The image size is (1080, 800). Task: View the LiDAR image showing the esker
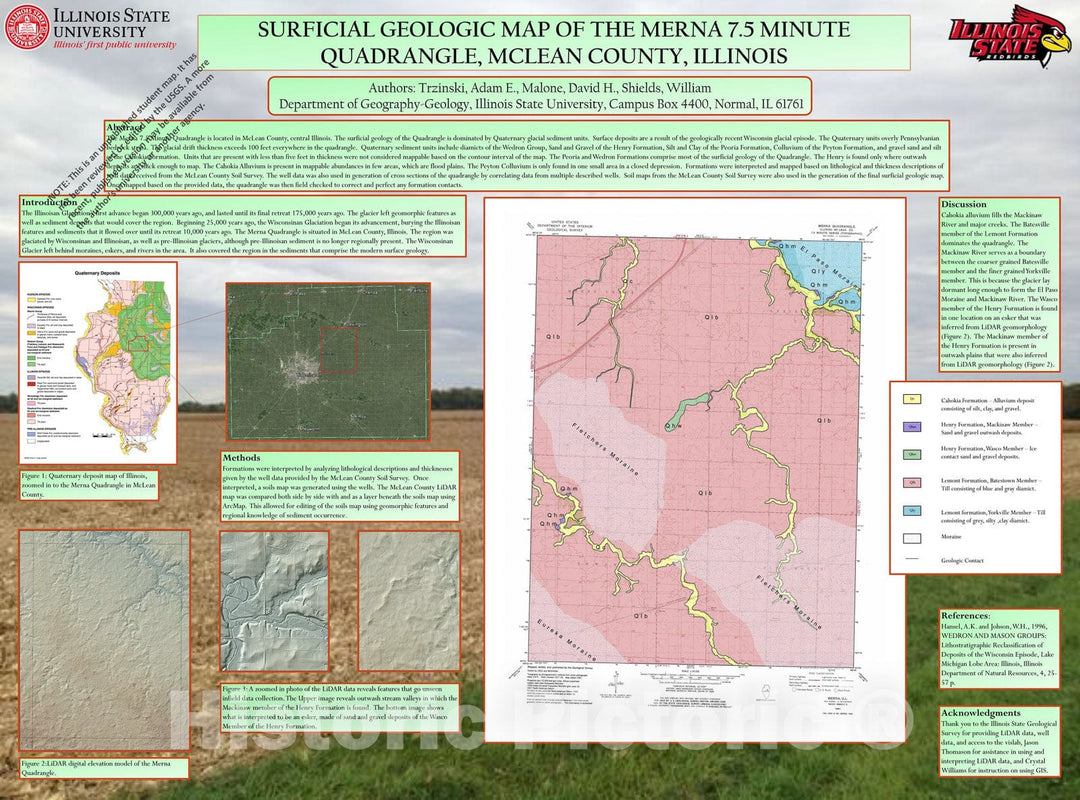coord(408,586)
